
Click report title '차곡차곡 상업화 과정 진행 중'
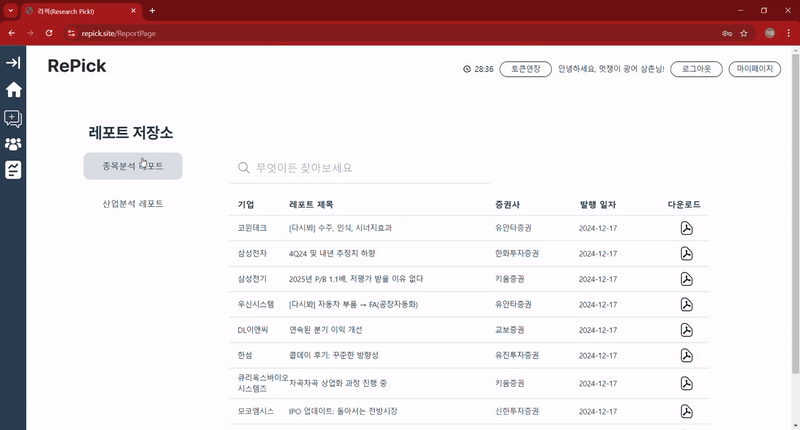coord(338,383)
